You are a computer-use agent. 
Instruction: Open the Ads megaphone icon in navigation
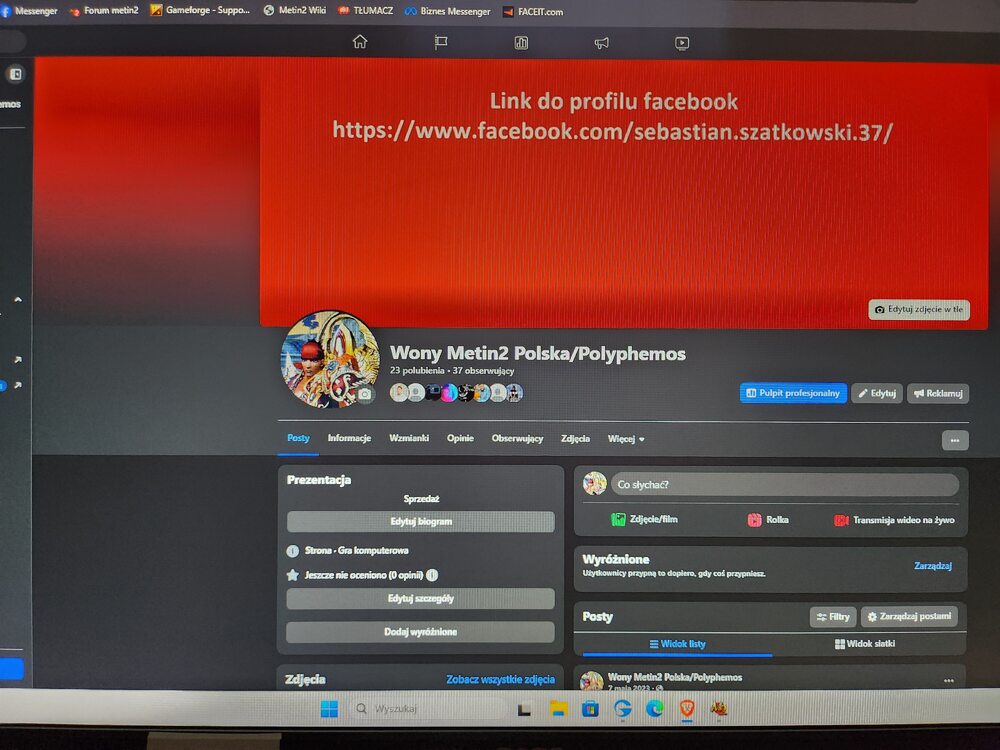pos(601,43)
